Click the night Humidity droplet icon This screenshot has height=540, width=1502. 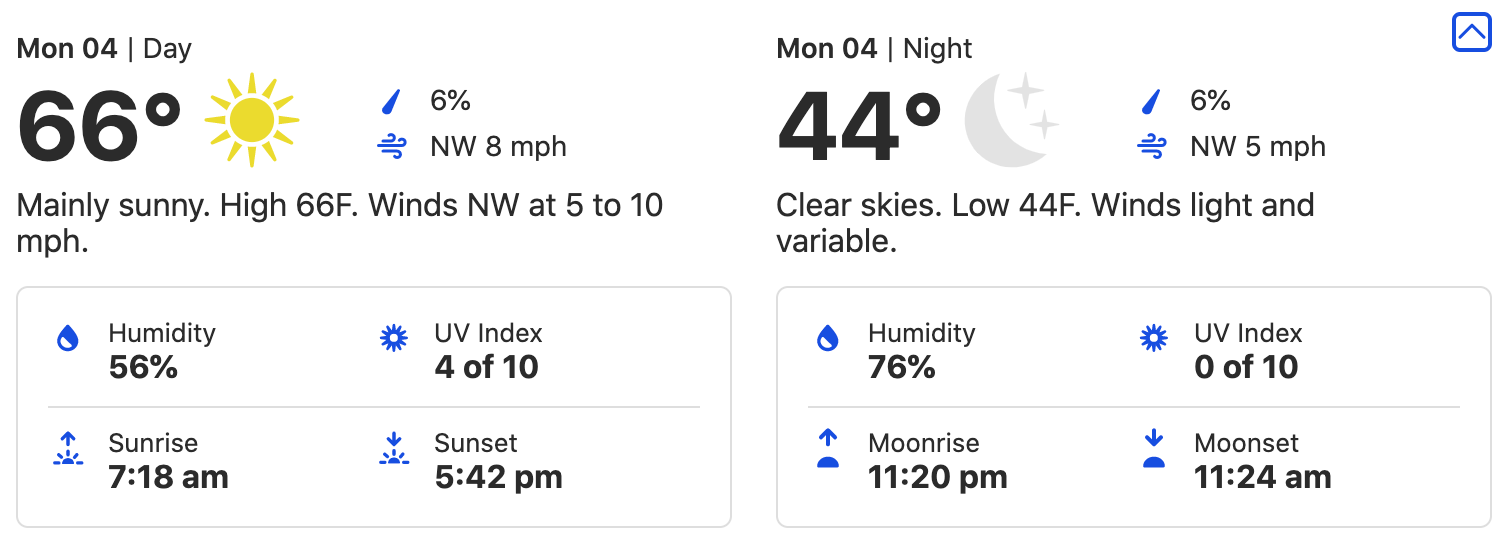click(827, 339)
